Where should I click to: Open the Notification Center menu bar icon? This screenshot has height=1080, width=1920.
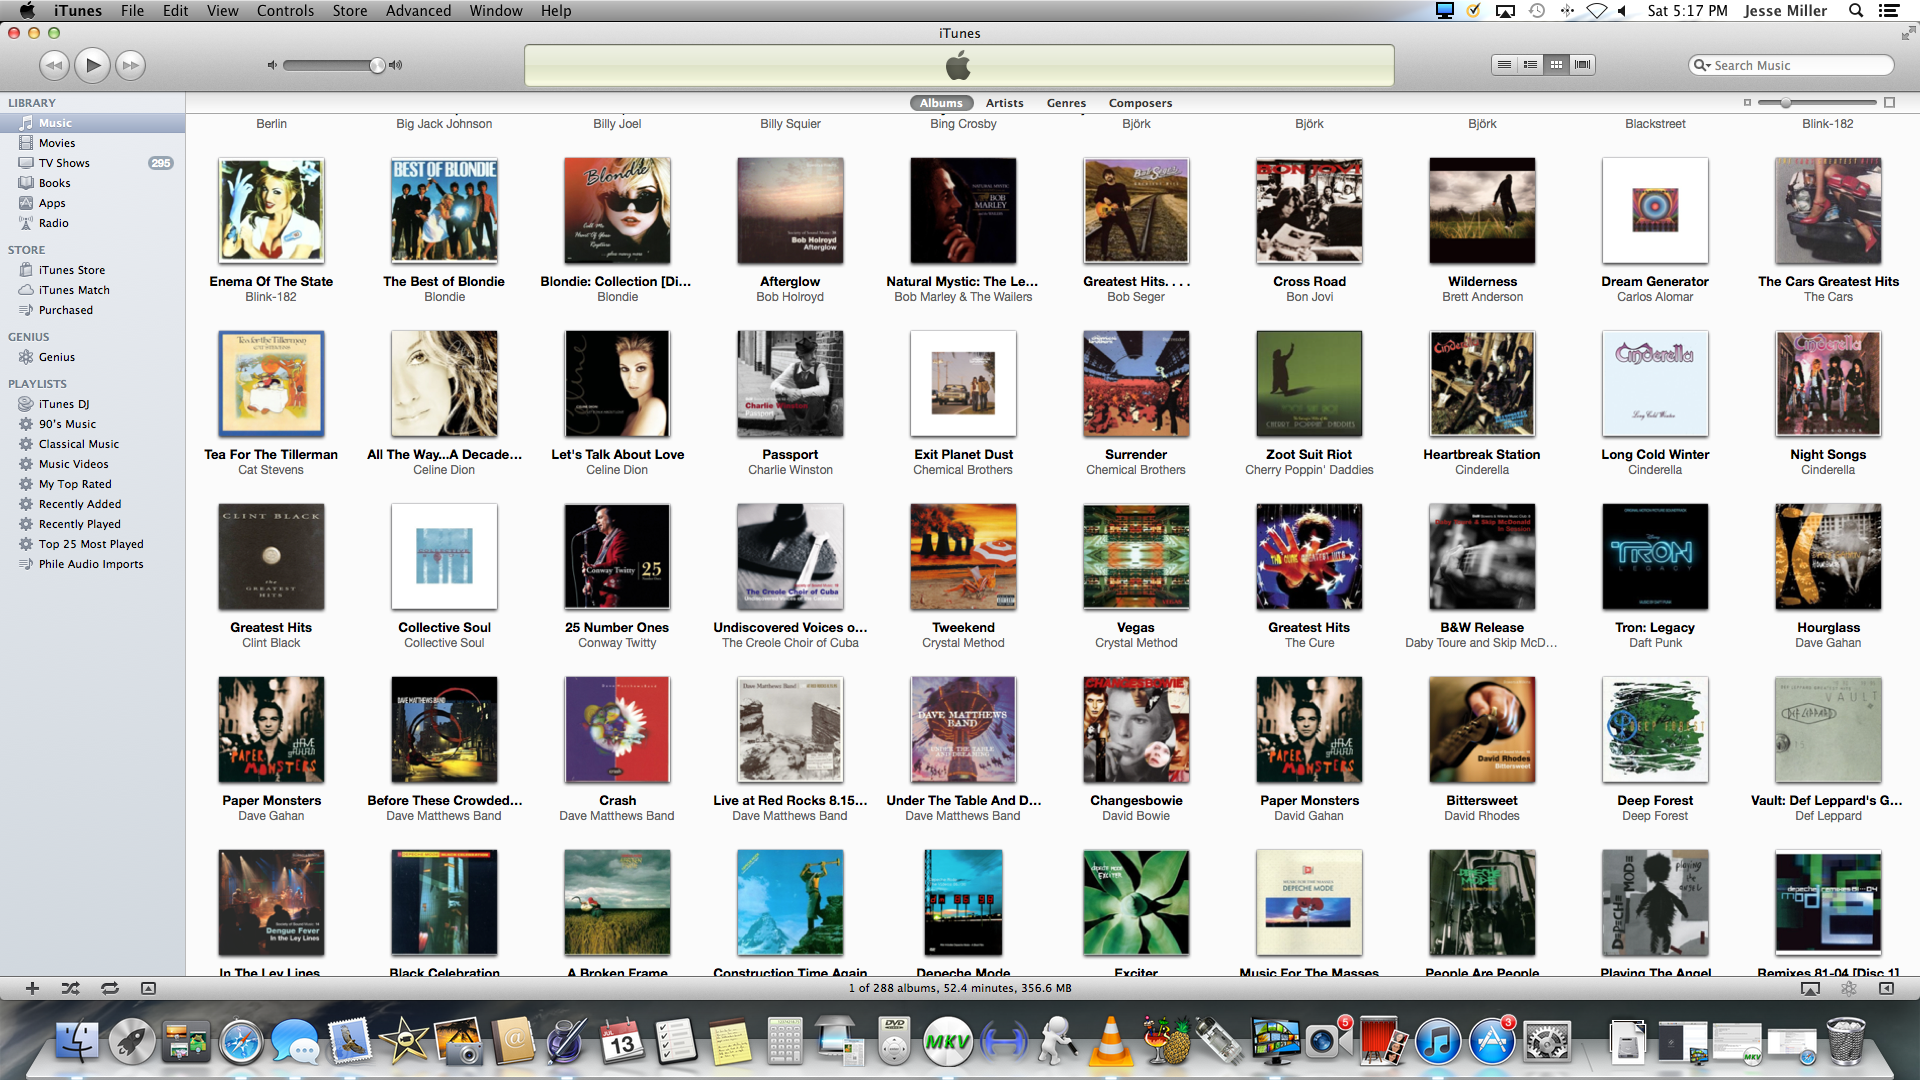click(x=1889, y=10)
